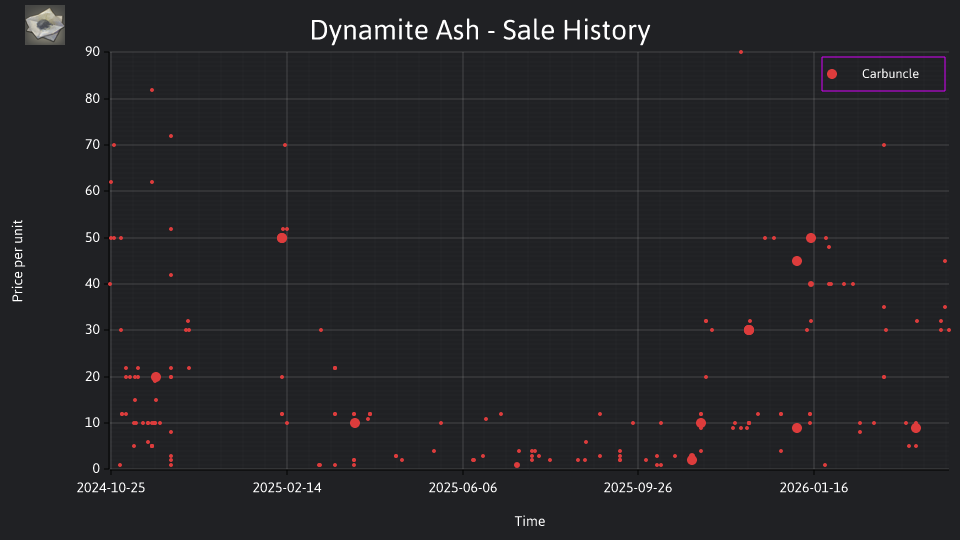Click the large dot at 10 after 2025-02-14

click(x=354, y=423)
